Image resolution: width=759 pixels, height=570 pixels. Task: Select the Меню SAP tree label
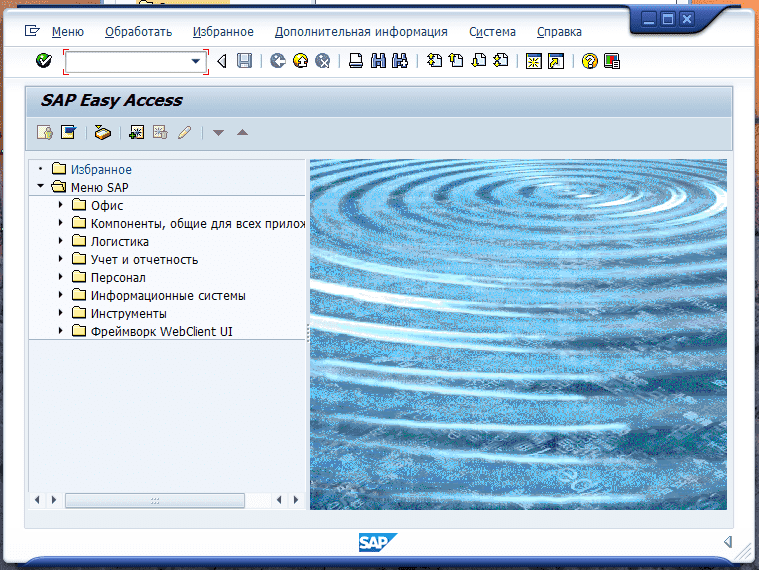[x=100, y=187]
